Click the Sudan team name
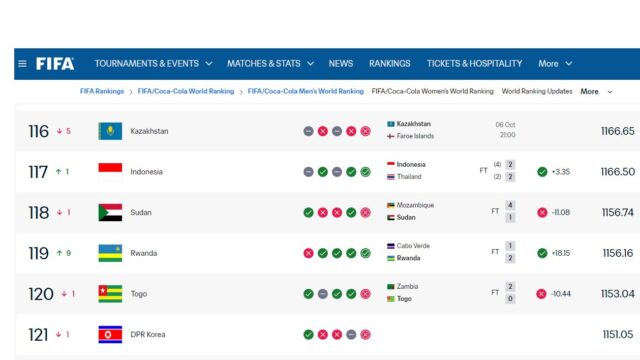Viewport: 640px width, 360px height. coord(141,212)
